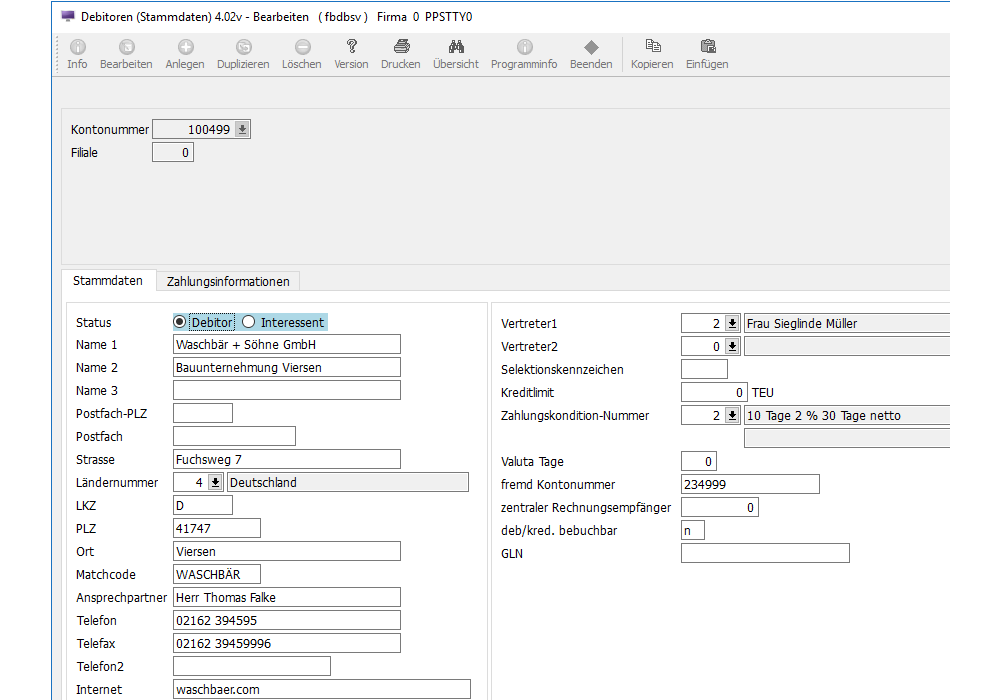Click the Info toolbar icon

click(77, 48)
